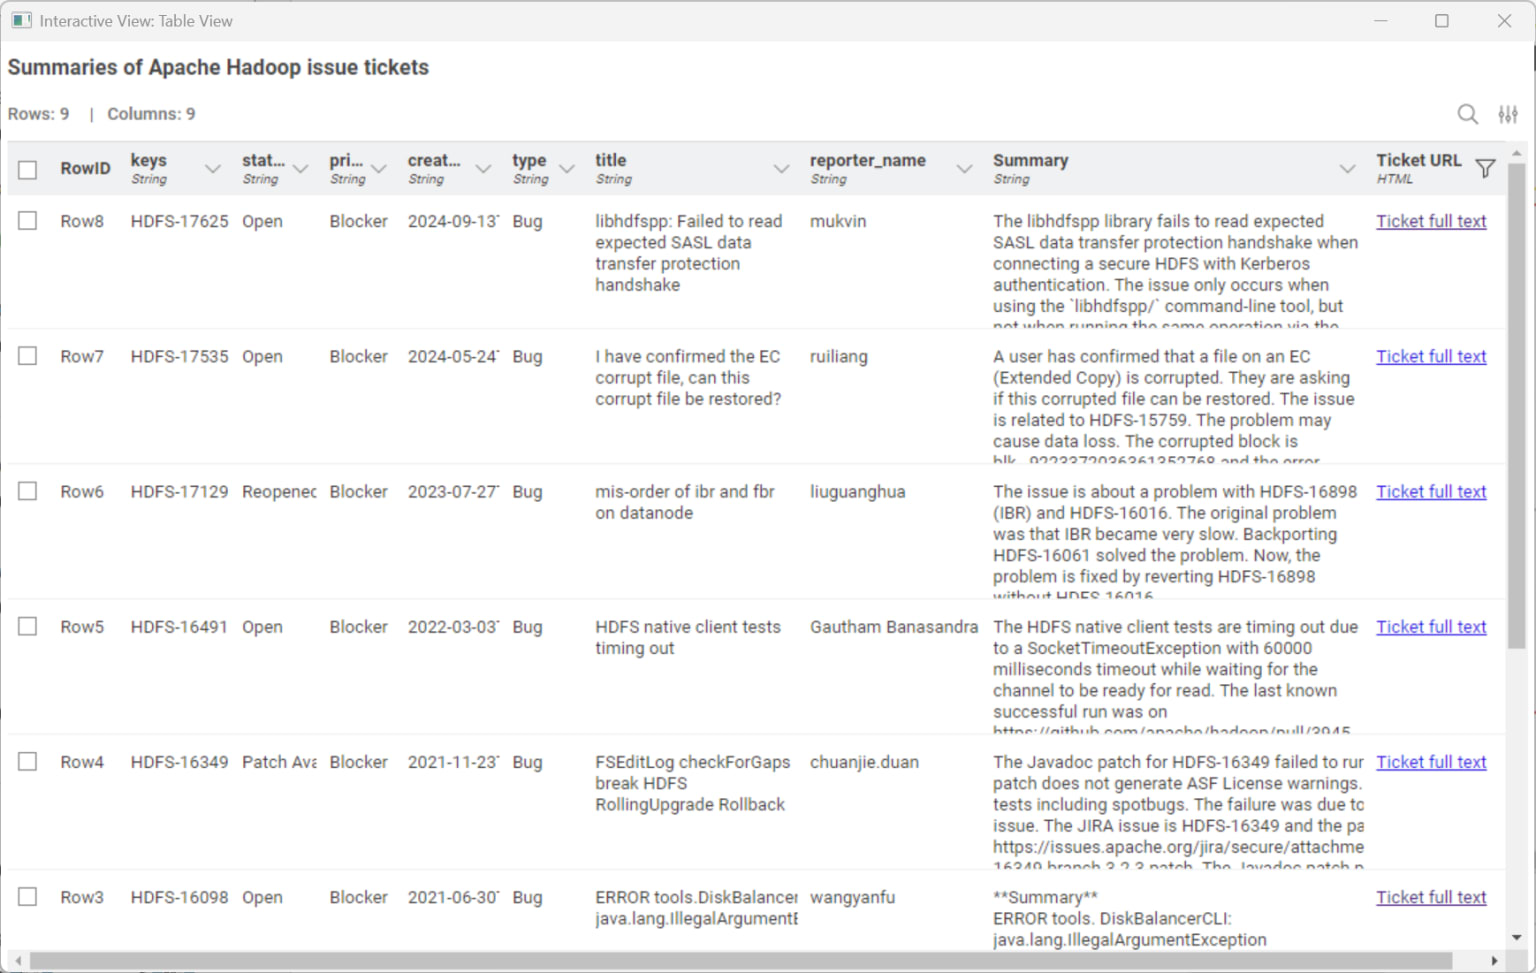This screenshot has width=1536, height=973.
Task: Click title 'HDFS native client tests timing out'
Action: point(688,637)
